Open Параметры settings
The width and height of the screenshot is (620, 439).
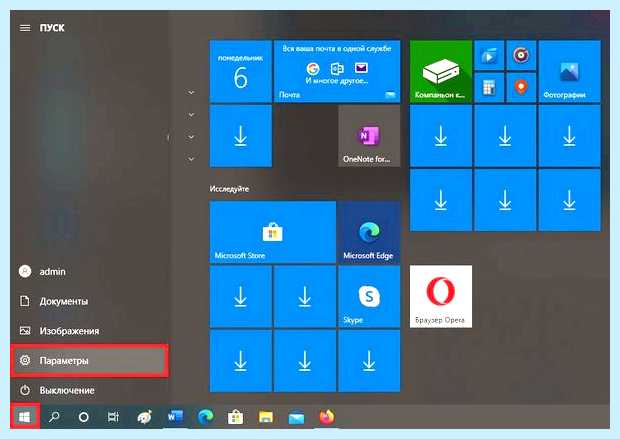[x=89, y=361]
